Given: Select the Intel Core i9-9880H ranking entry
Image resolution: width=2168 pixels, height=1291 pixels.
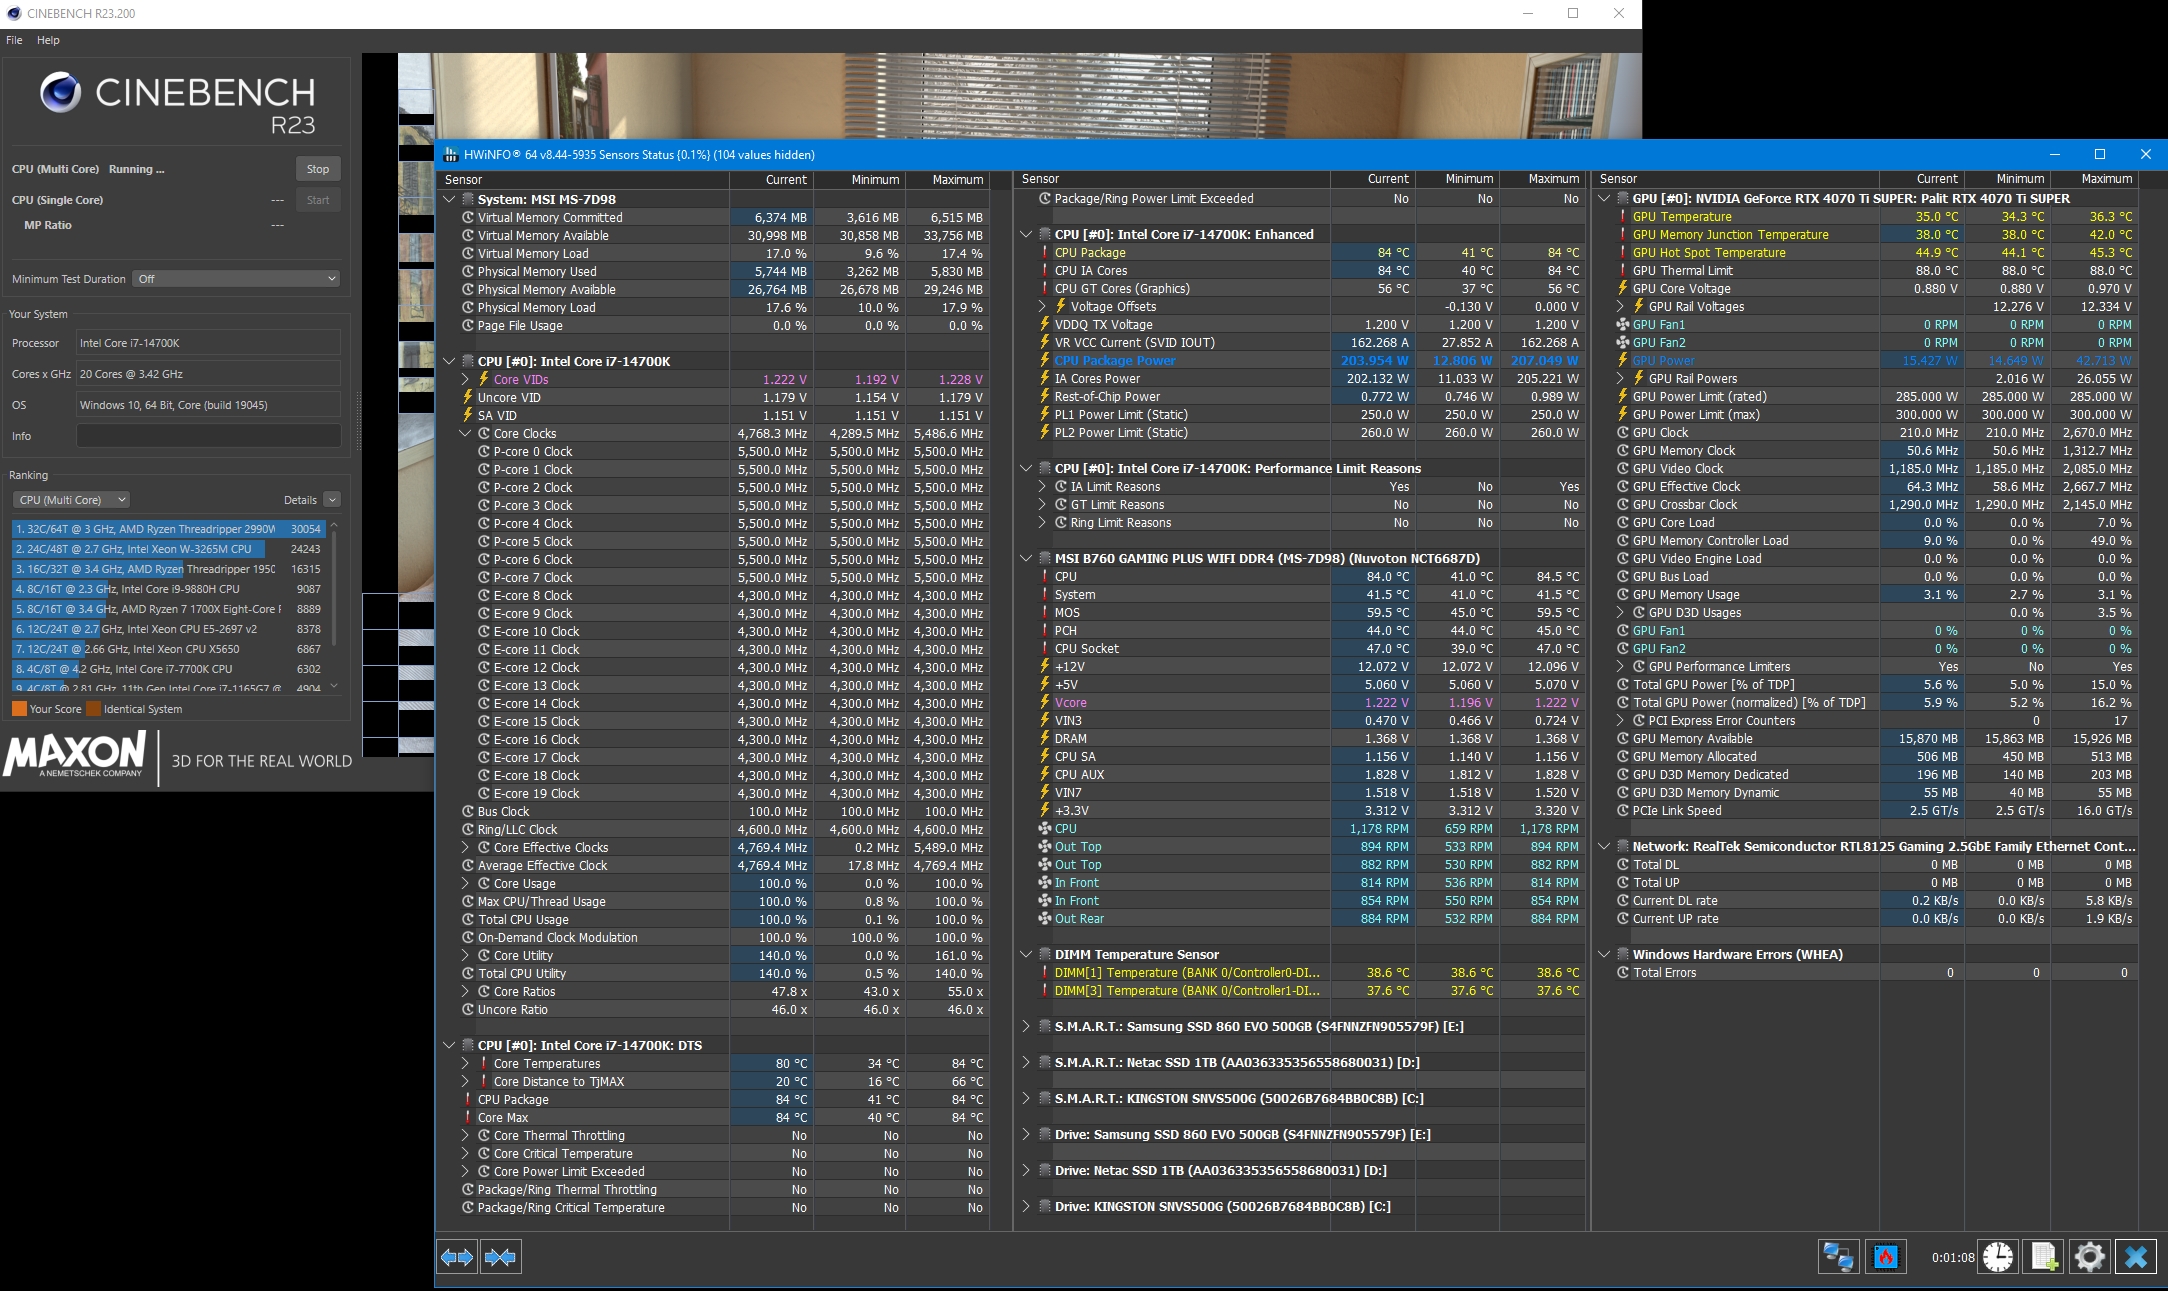Looking at the screenshot, I should [168, 589].
